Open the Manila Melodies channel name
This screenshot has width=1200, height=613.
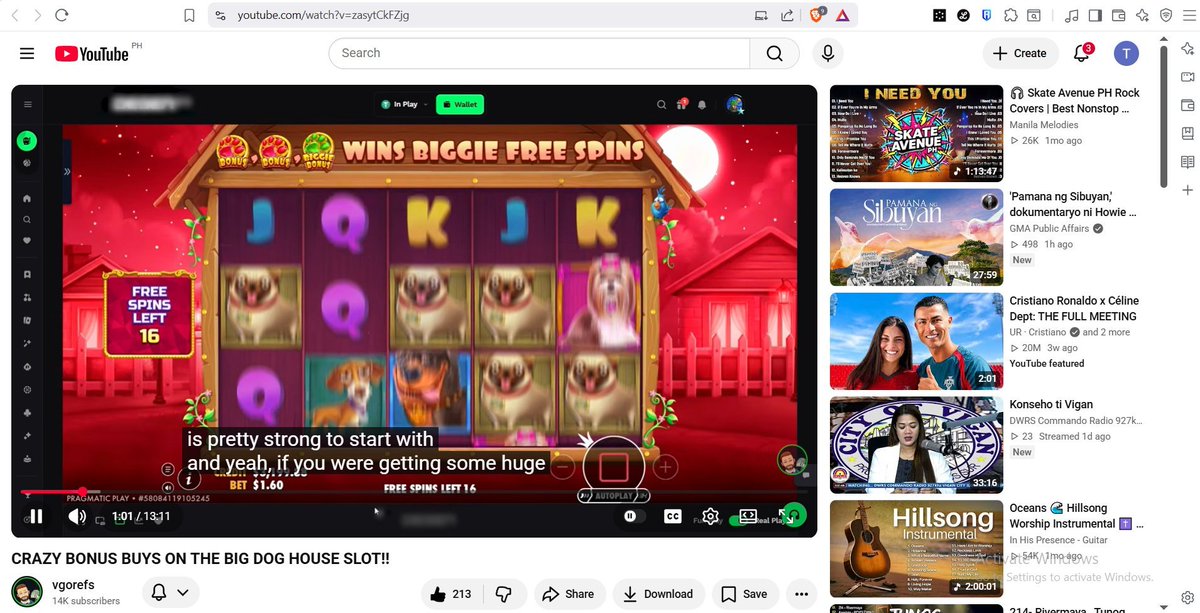tap(1044, 125)
